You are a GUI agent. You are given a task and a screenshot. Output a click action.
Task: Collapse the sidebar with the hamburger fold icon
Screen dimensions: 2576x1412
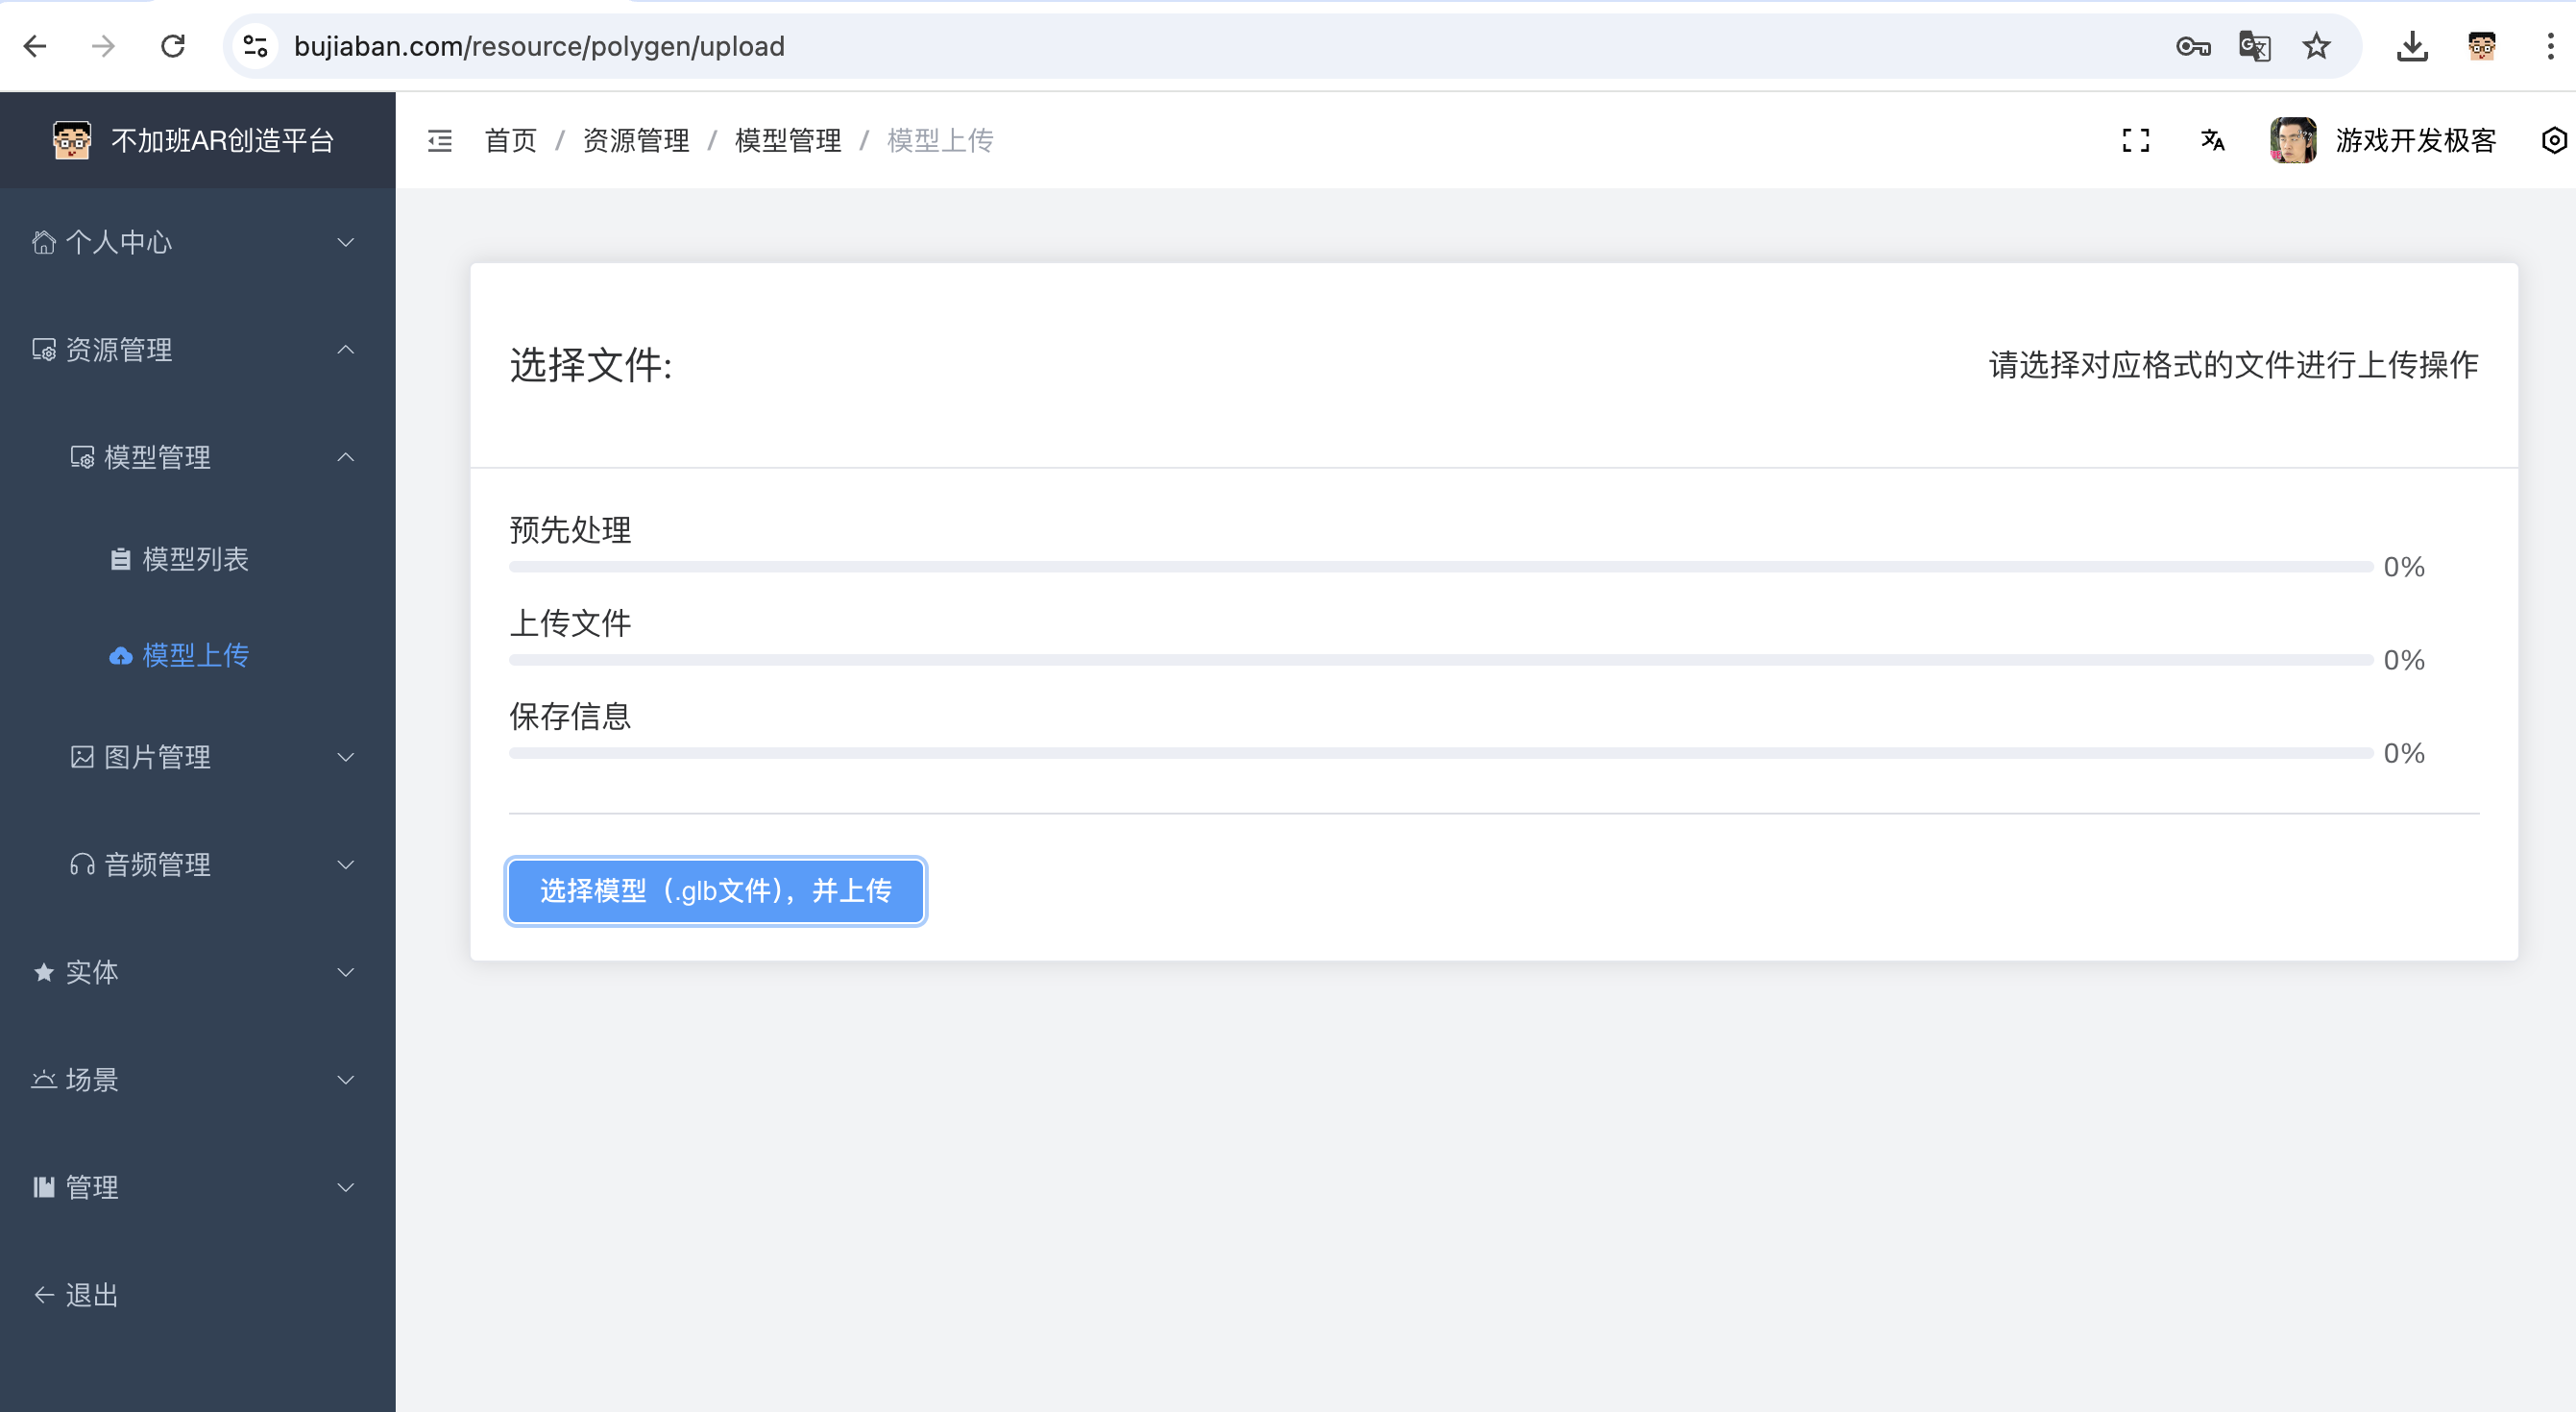point(440,140)
